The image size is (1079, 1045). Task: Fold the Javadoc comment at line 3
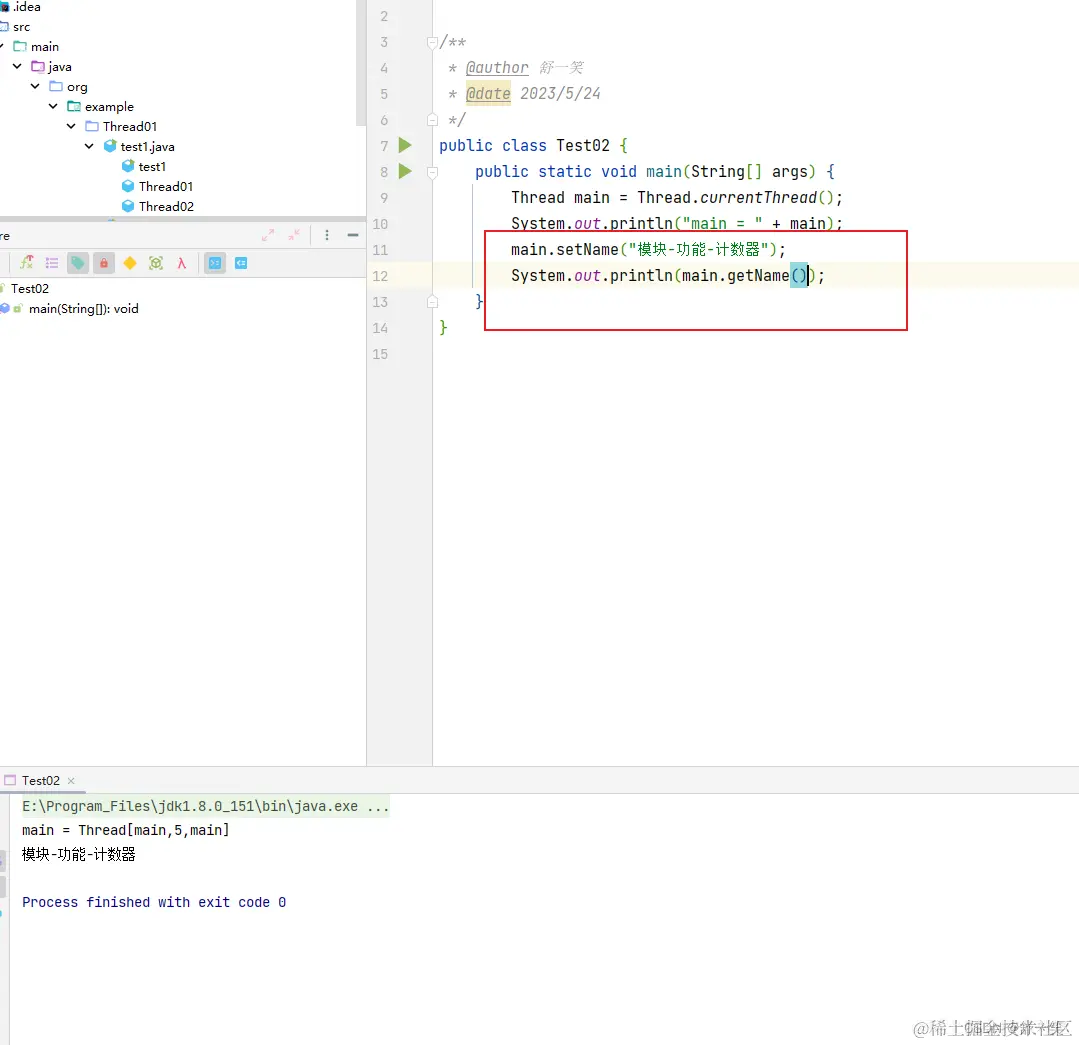coord(432,43)
